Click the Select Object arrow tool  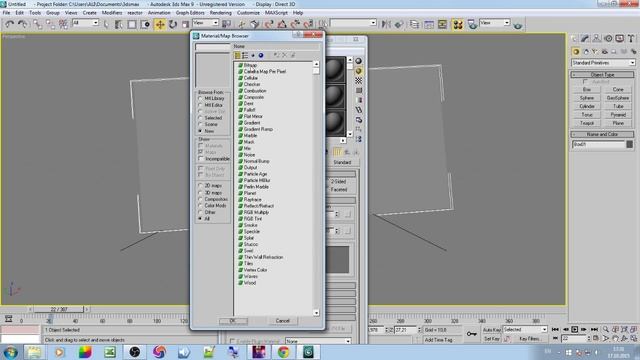pyautogui.click(x=106, y=24)
